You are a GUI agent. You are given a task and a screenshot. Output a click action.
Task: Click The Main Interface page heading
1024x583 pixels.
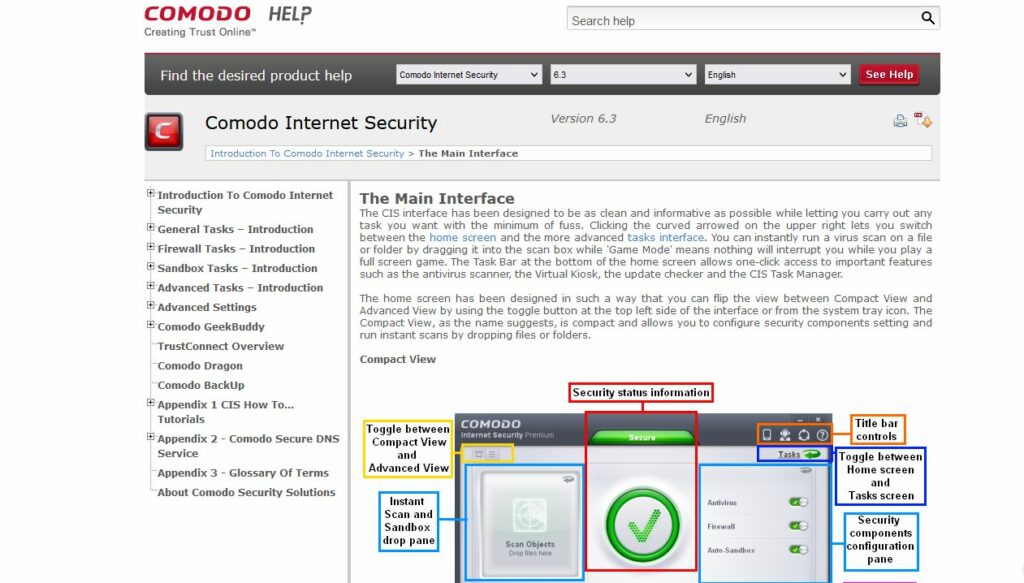point(437,198)
